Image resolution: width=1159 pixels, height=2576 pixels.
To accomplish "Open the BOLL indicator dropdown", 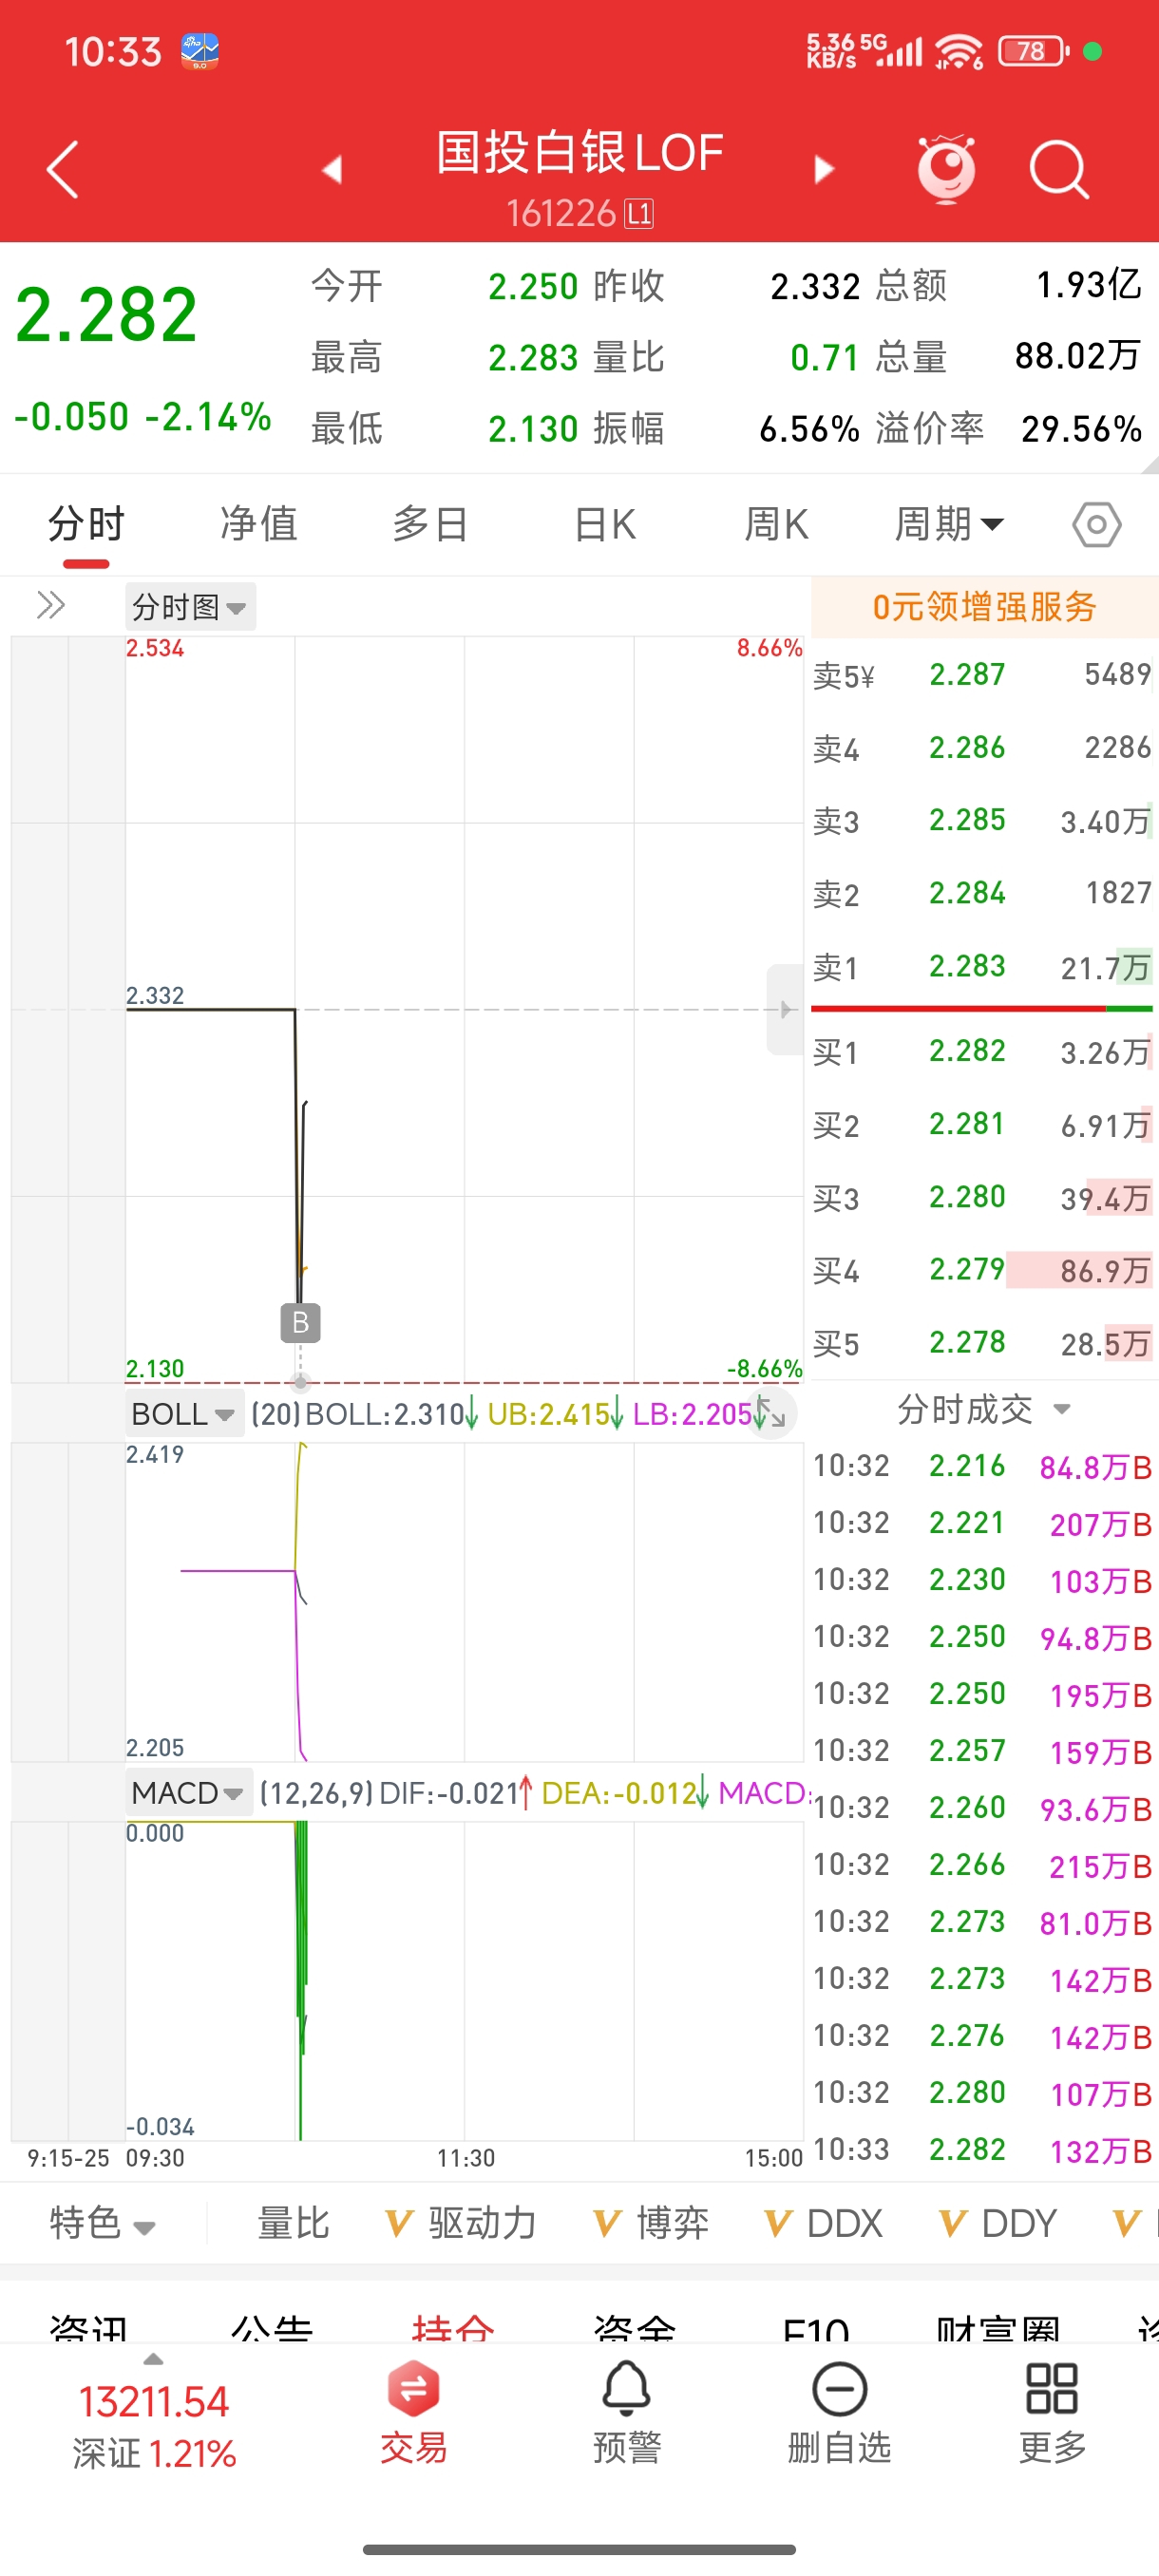I will point(184,1413).
